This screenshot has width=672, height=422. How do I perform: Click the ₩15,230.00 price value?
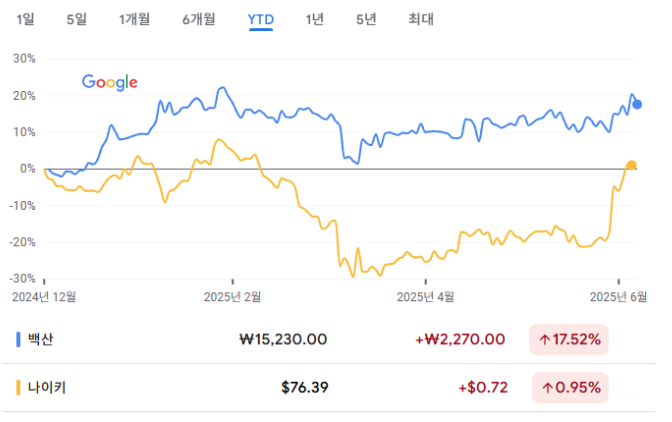[283, 339]
